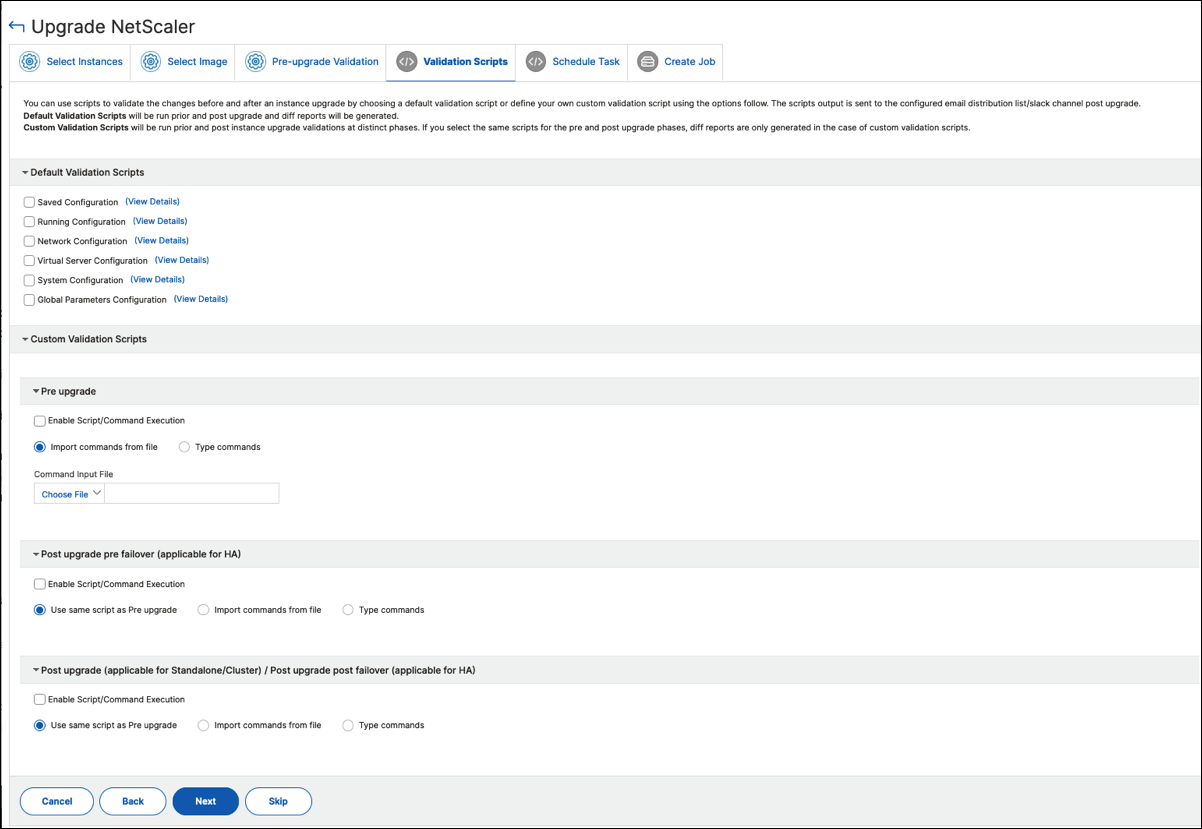The height and width of the screenshot is (829, 1202).
Task: Click the Select Instances tab icon
Action: pos(30,61)
